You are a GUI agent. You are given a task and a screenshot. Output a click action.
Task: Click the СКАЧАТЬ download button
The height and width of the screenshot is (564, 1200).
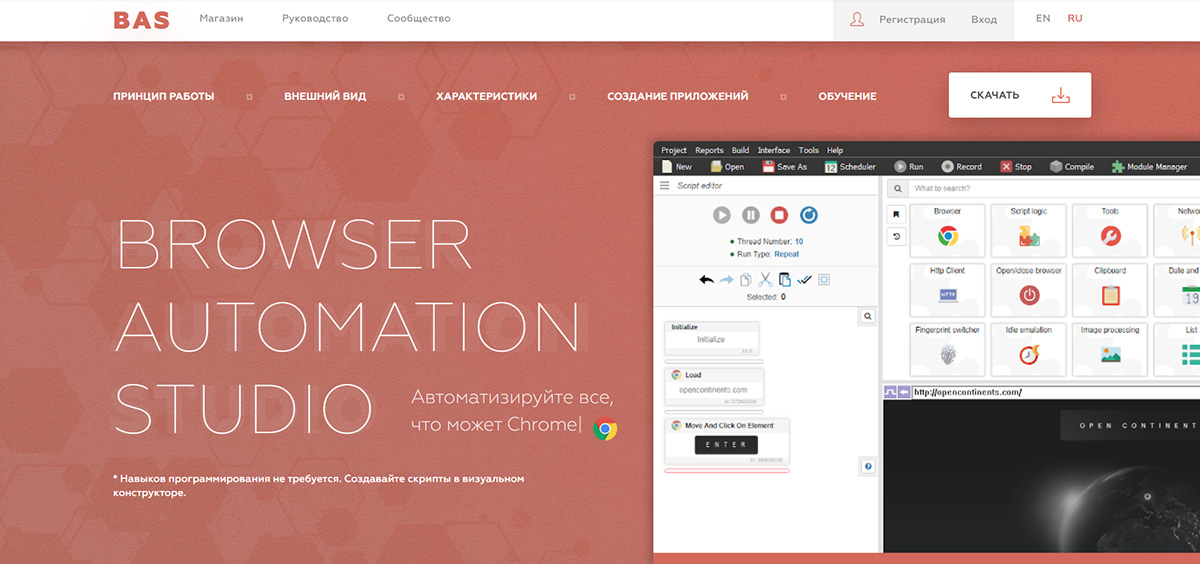[x=1020, y=95]
